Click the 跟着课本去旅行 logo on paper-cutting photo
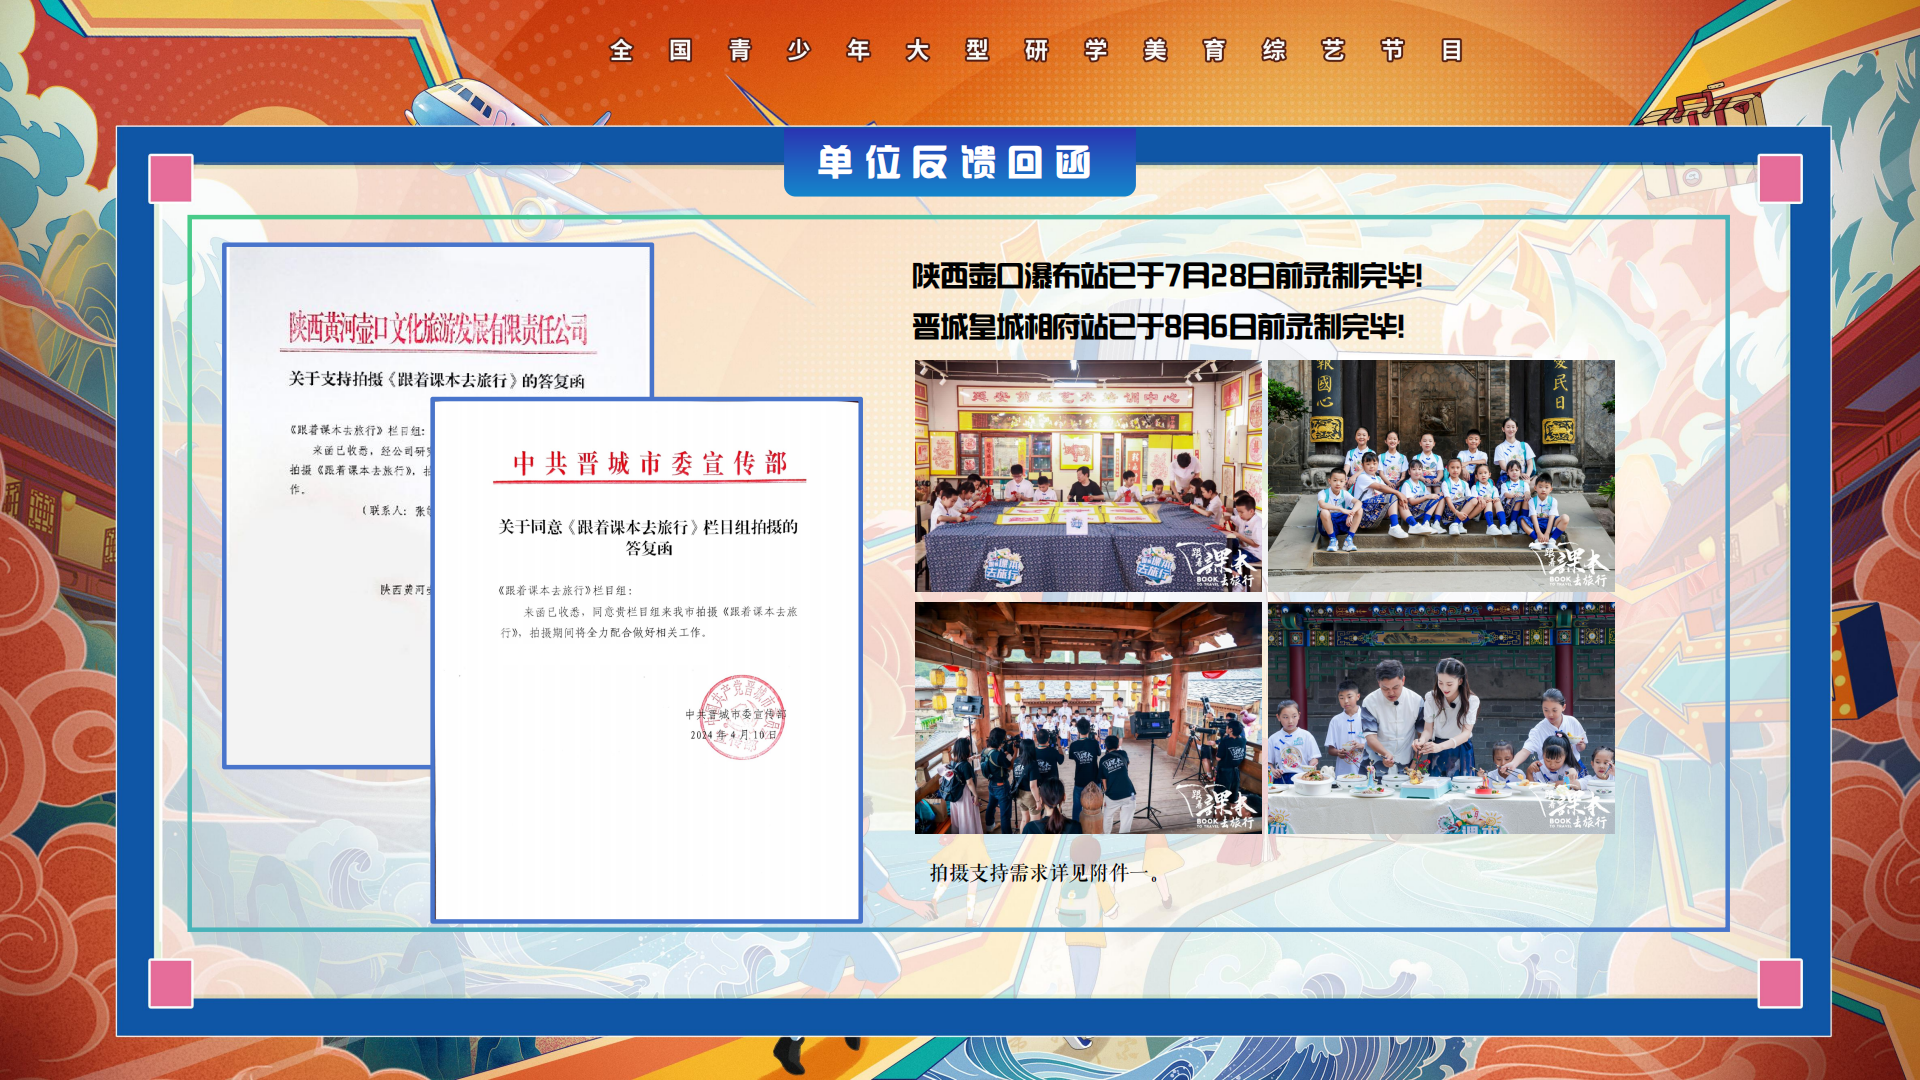Image resolution: width=1920 pixels, height=1080 pixels. (1218, 566)
